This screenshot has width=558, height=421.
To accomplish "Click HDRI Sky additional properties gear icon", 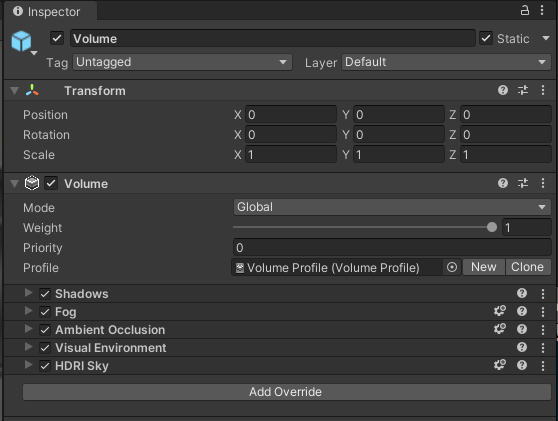I will pyautogui.click(x=500, y=365).
